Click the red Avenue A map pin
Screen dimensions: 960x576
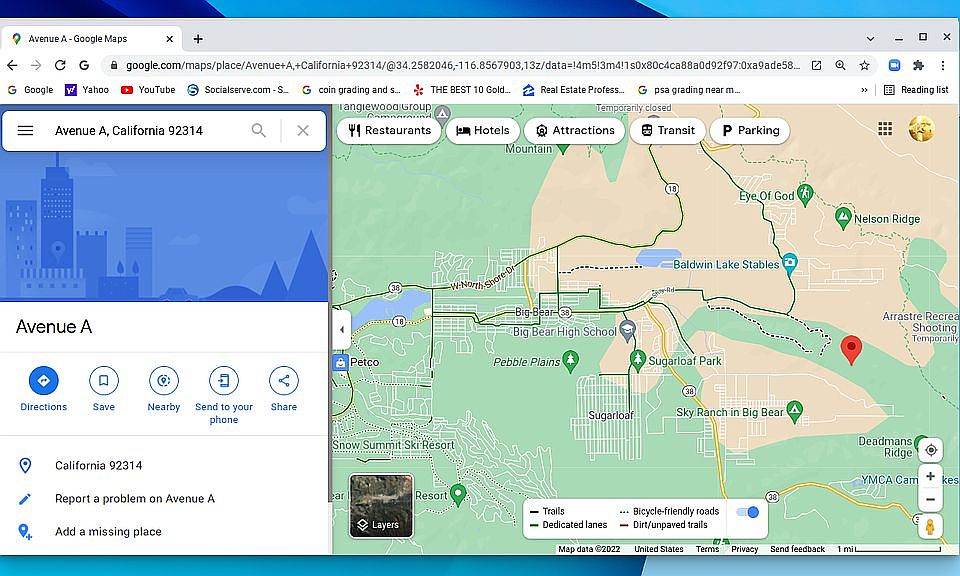pyautogui.click(x=851, y=349)
